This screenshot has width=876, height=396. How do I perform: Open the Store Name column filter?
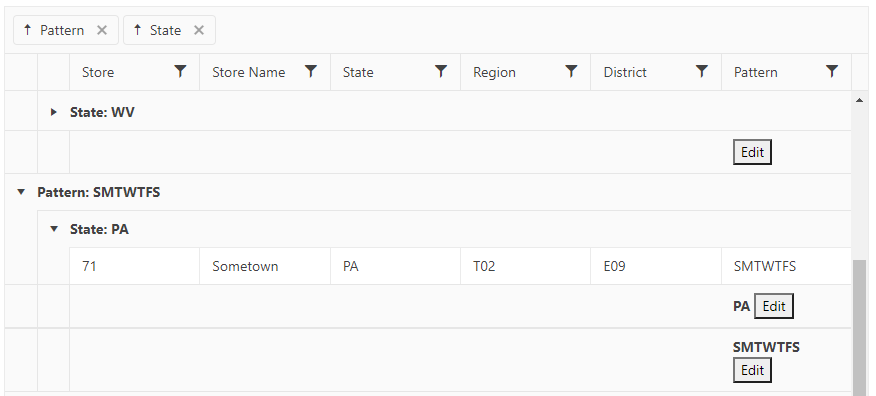click(311, 71)
